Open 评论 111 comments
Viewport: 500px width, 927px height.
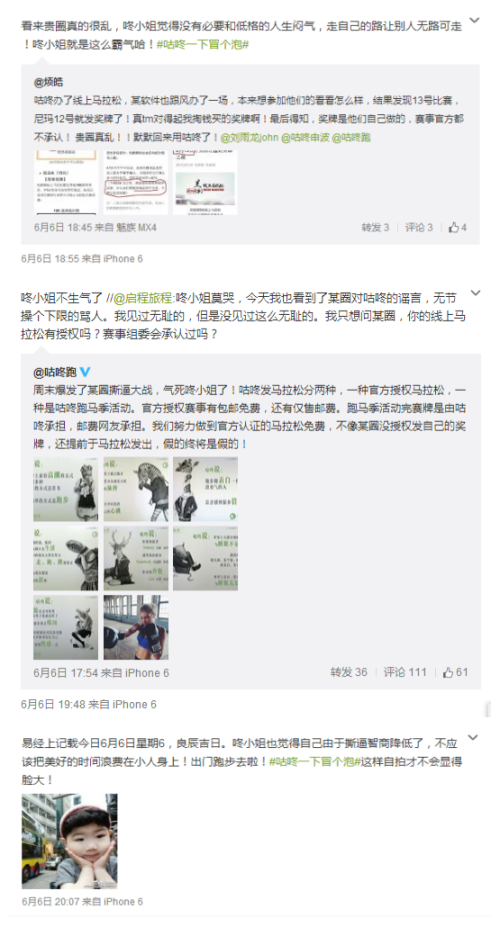(x=405, y=672)
